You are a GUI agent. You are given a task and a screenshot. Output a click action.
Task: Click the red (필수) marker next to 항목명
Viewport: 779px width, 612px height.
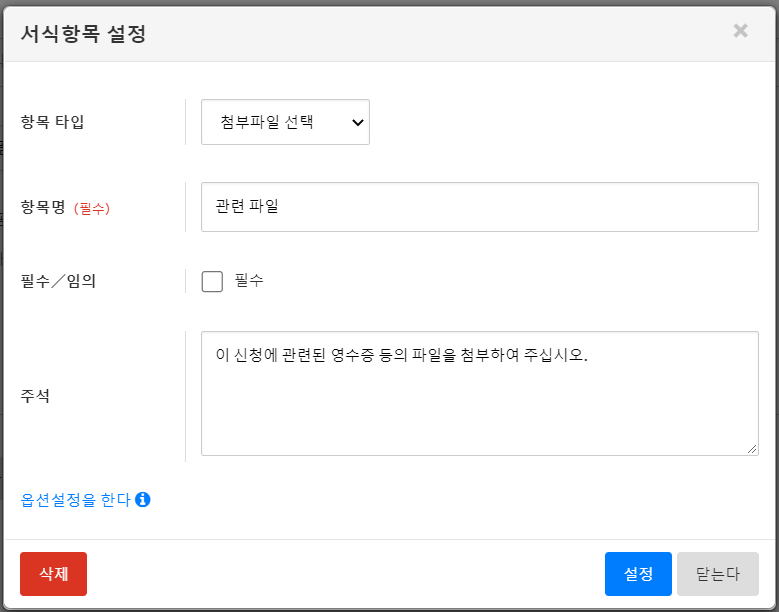coord(92,208)
